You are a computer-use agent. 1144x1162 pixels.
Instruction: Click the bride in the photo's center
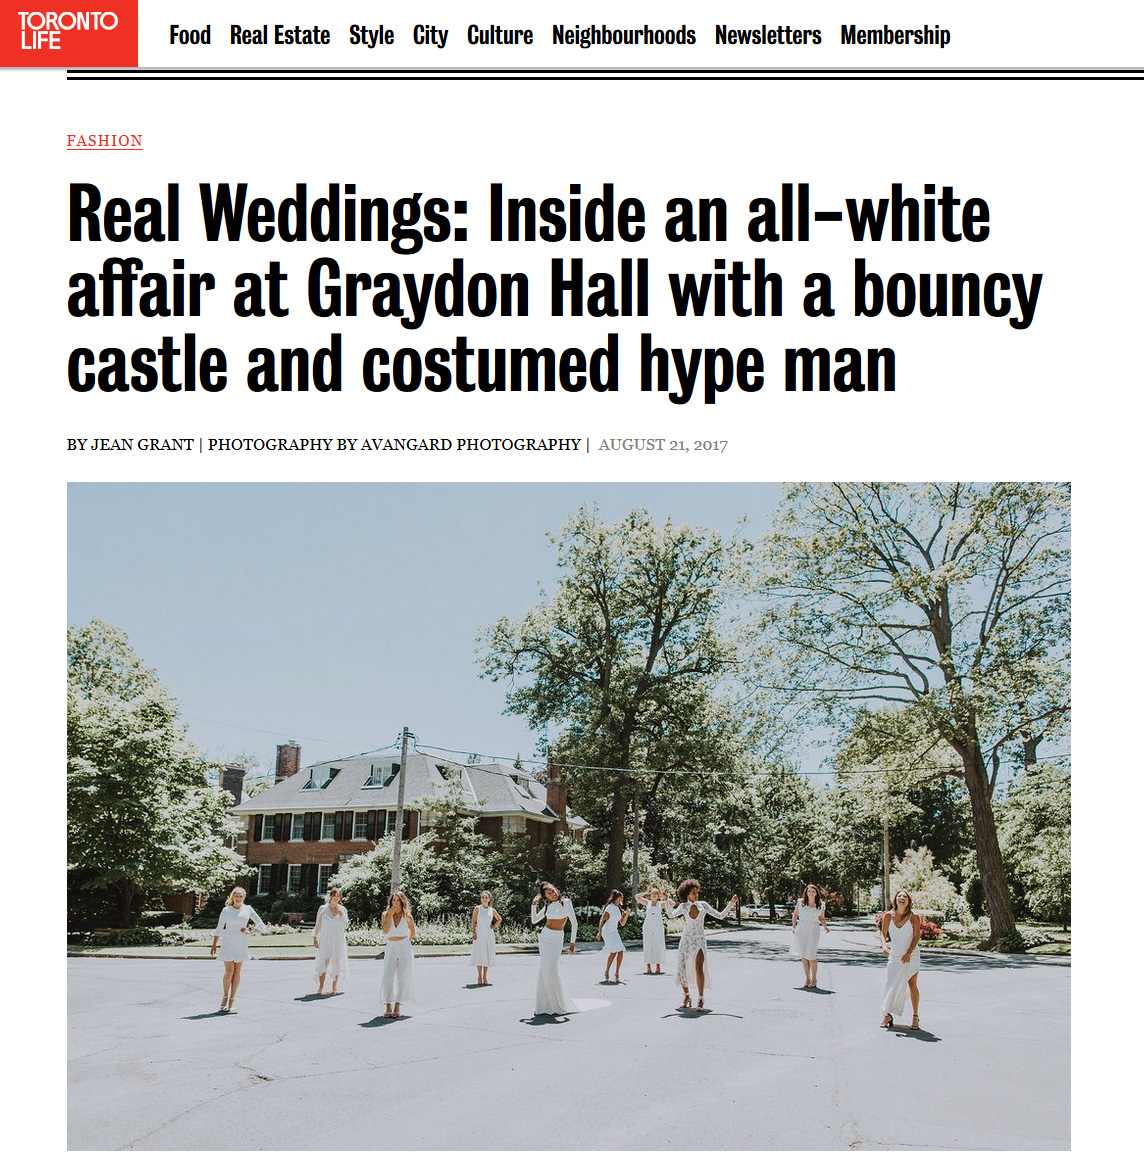coord(553,949)
